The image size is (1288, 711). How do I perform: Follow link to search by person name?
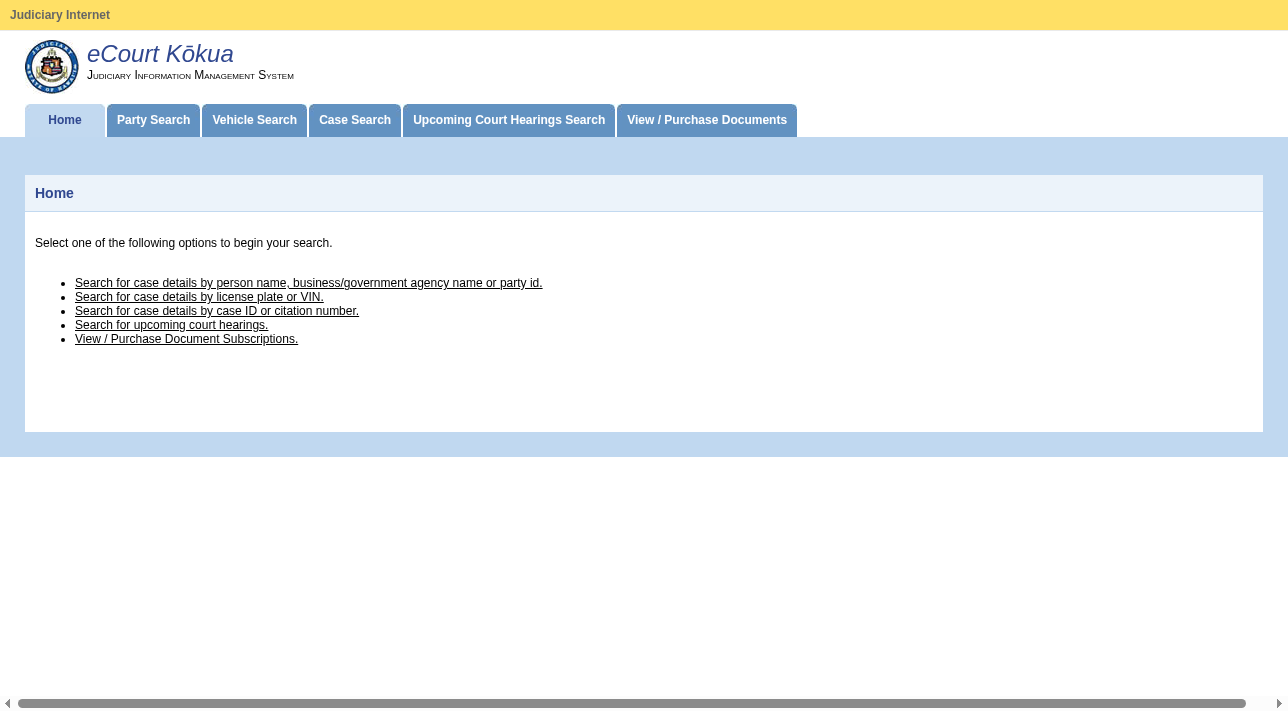tap(309, 283)
